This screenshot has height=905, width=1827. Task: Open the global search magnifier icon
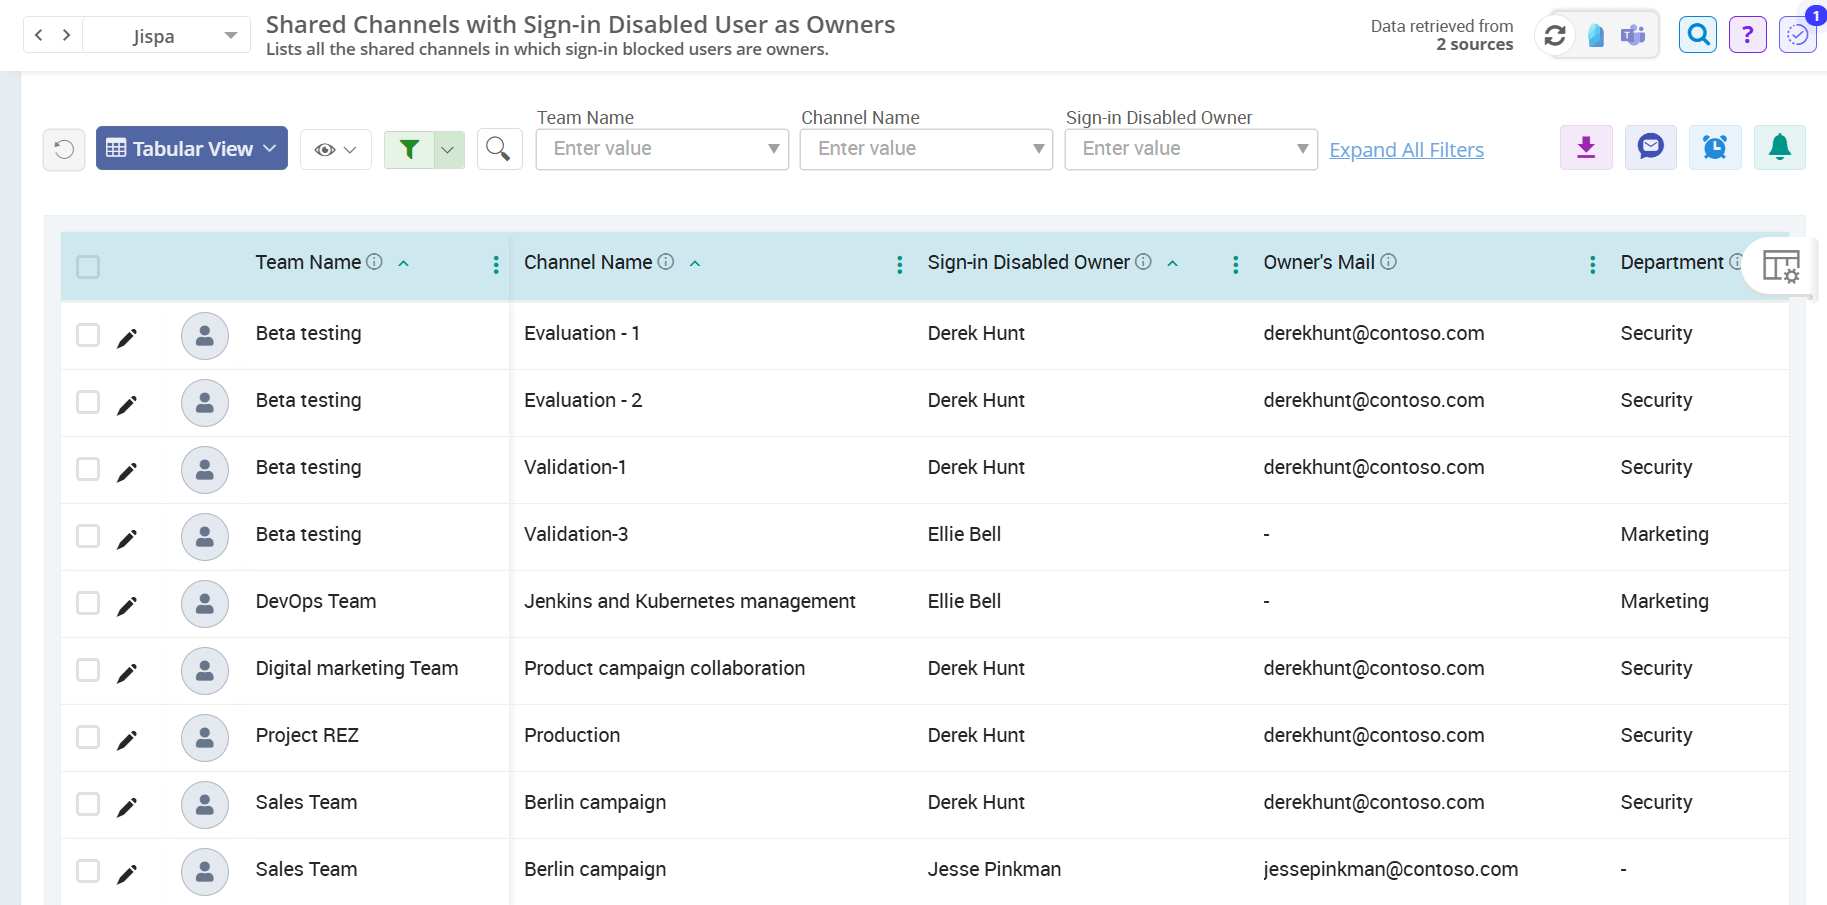pyautogui.click(x=1697, y=34)
